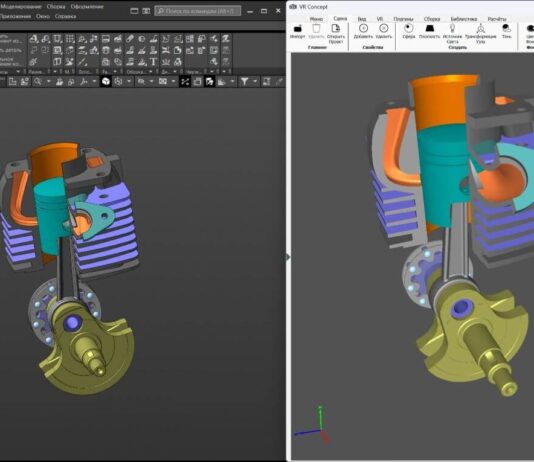
Task: Toggle the highlighted scissors-like section button
Action: (x=185, y=81)
